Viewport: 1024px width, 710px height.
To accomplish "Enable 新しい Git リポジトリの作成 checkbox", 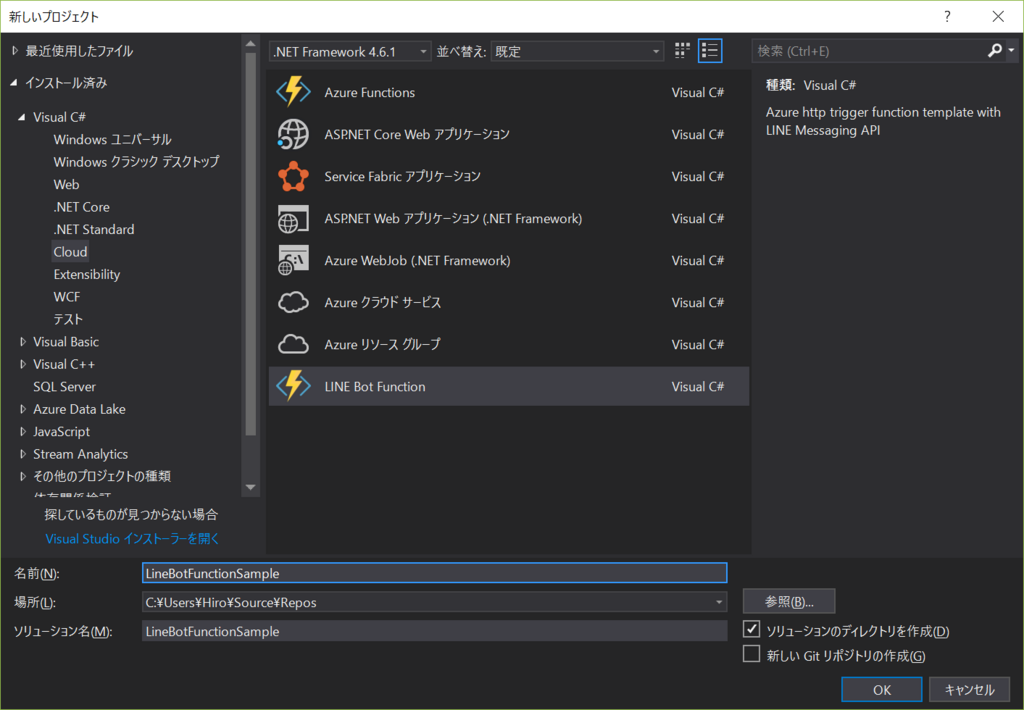I will tap(752, 654).
